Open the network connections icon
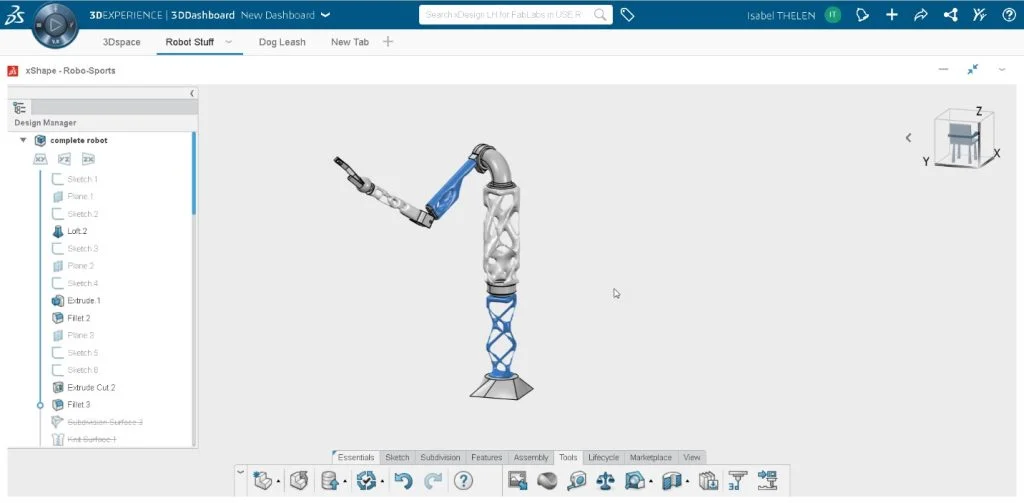The width and height of the screenshot is (1024, 503). [x=950, y=15]
